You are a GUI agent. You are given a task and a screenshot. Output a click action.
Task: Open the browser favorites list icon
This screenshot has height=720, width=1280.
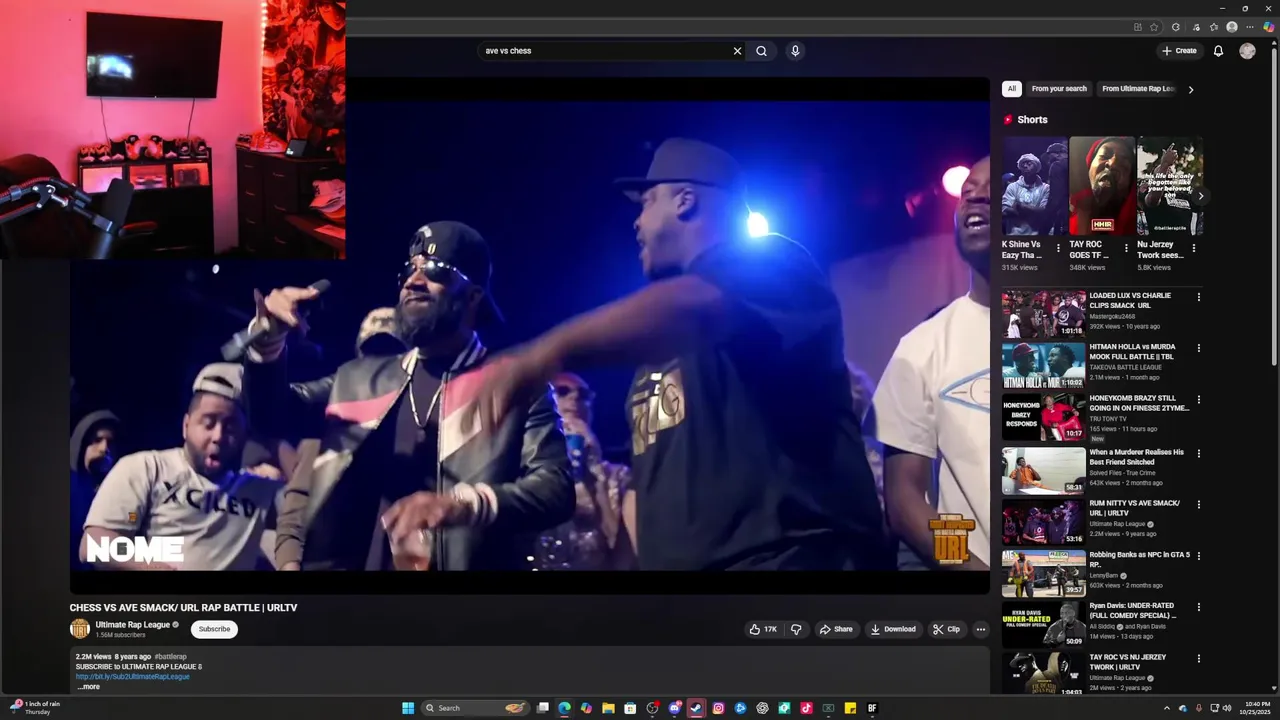(1214, 27)
